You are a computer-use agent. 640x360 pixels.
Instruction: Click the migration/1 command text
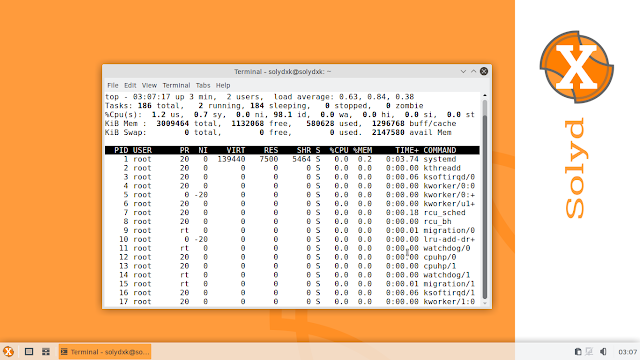coord(449,284)
